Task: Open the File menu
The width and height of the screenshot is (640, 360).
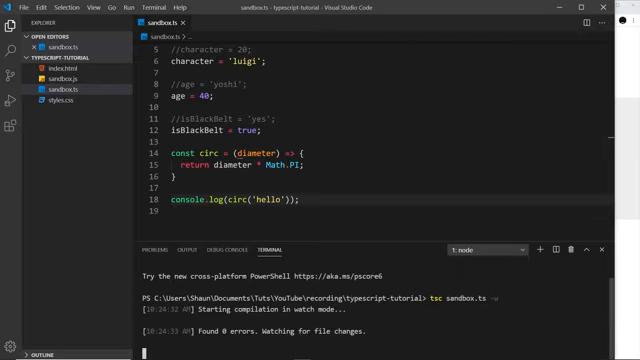Action: pyautogui.click(x=24, y=7)
